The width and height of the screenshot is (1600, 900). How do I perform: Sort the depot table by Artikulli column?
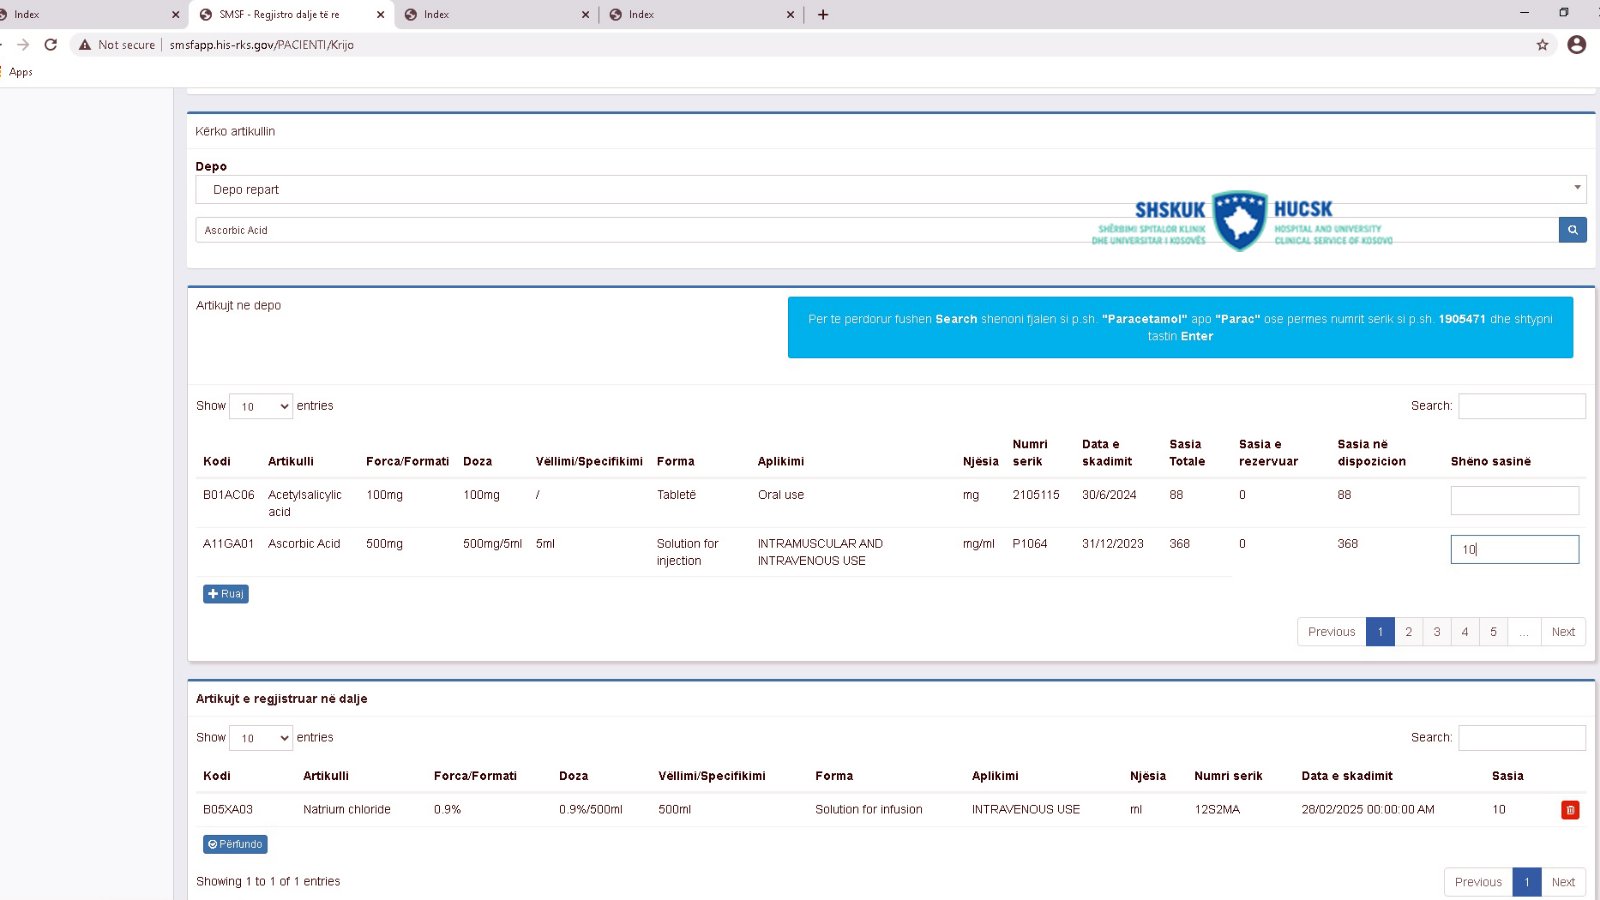coord(291,461)
